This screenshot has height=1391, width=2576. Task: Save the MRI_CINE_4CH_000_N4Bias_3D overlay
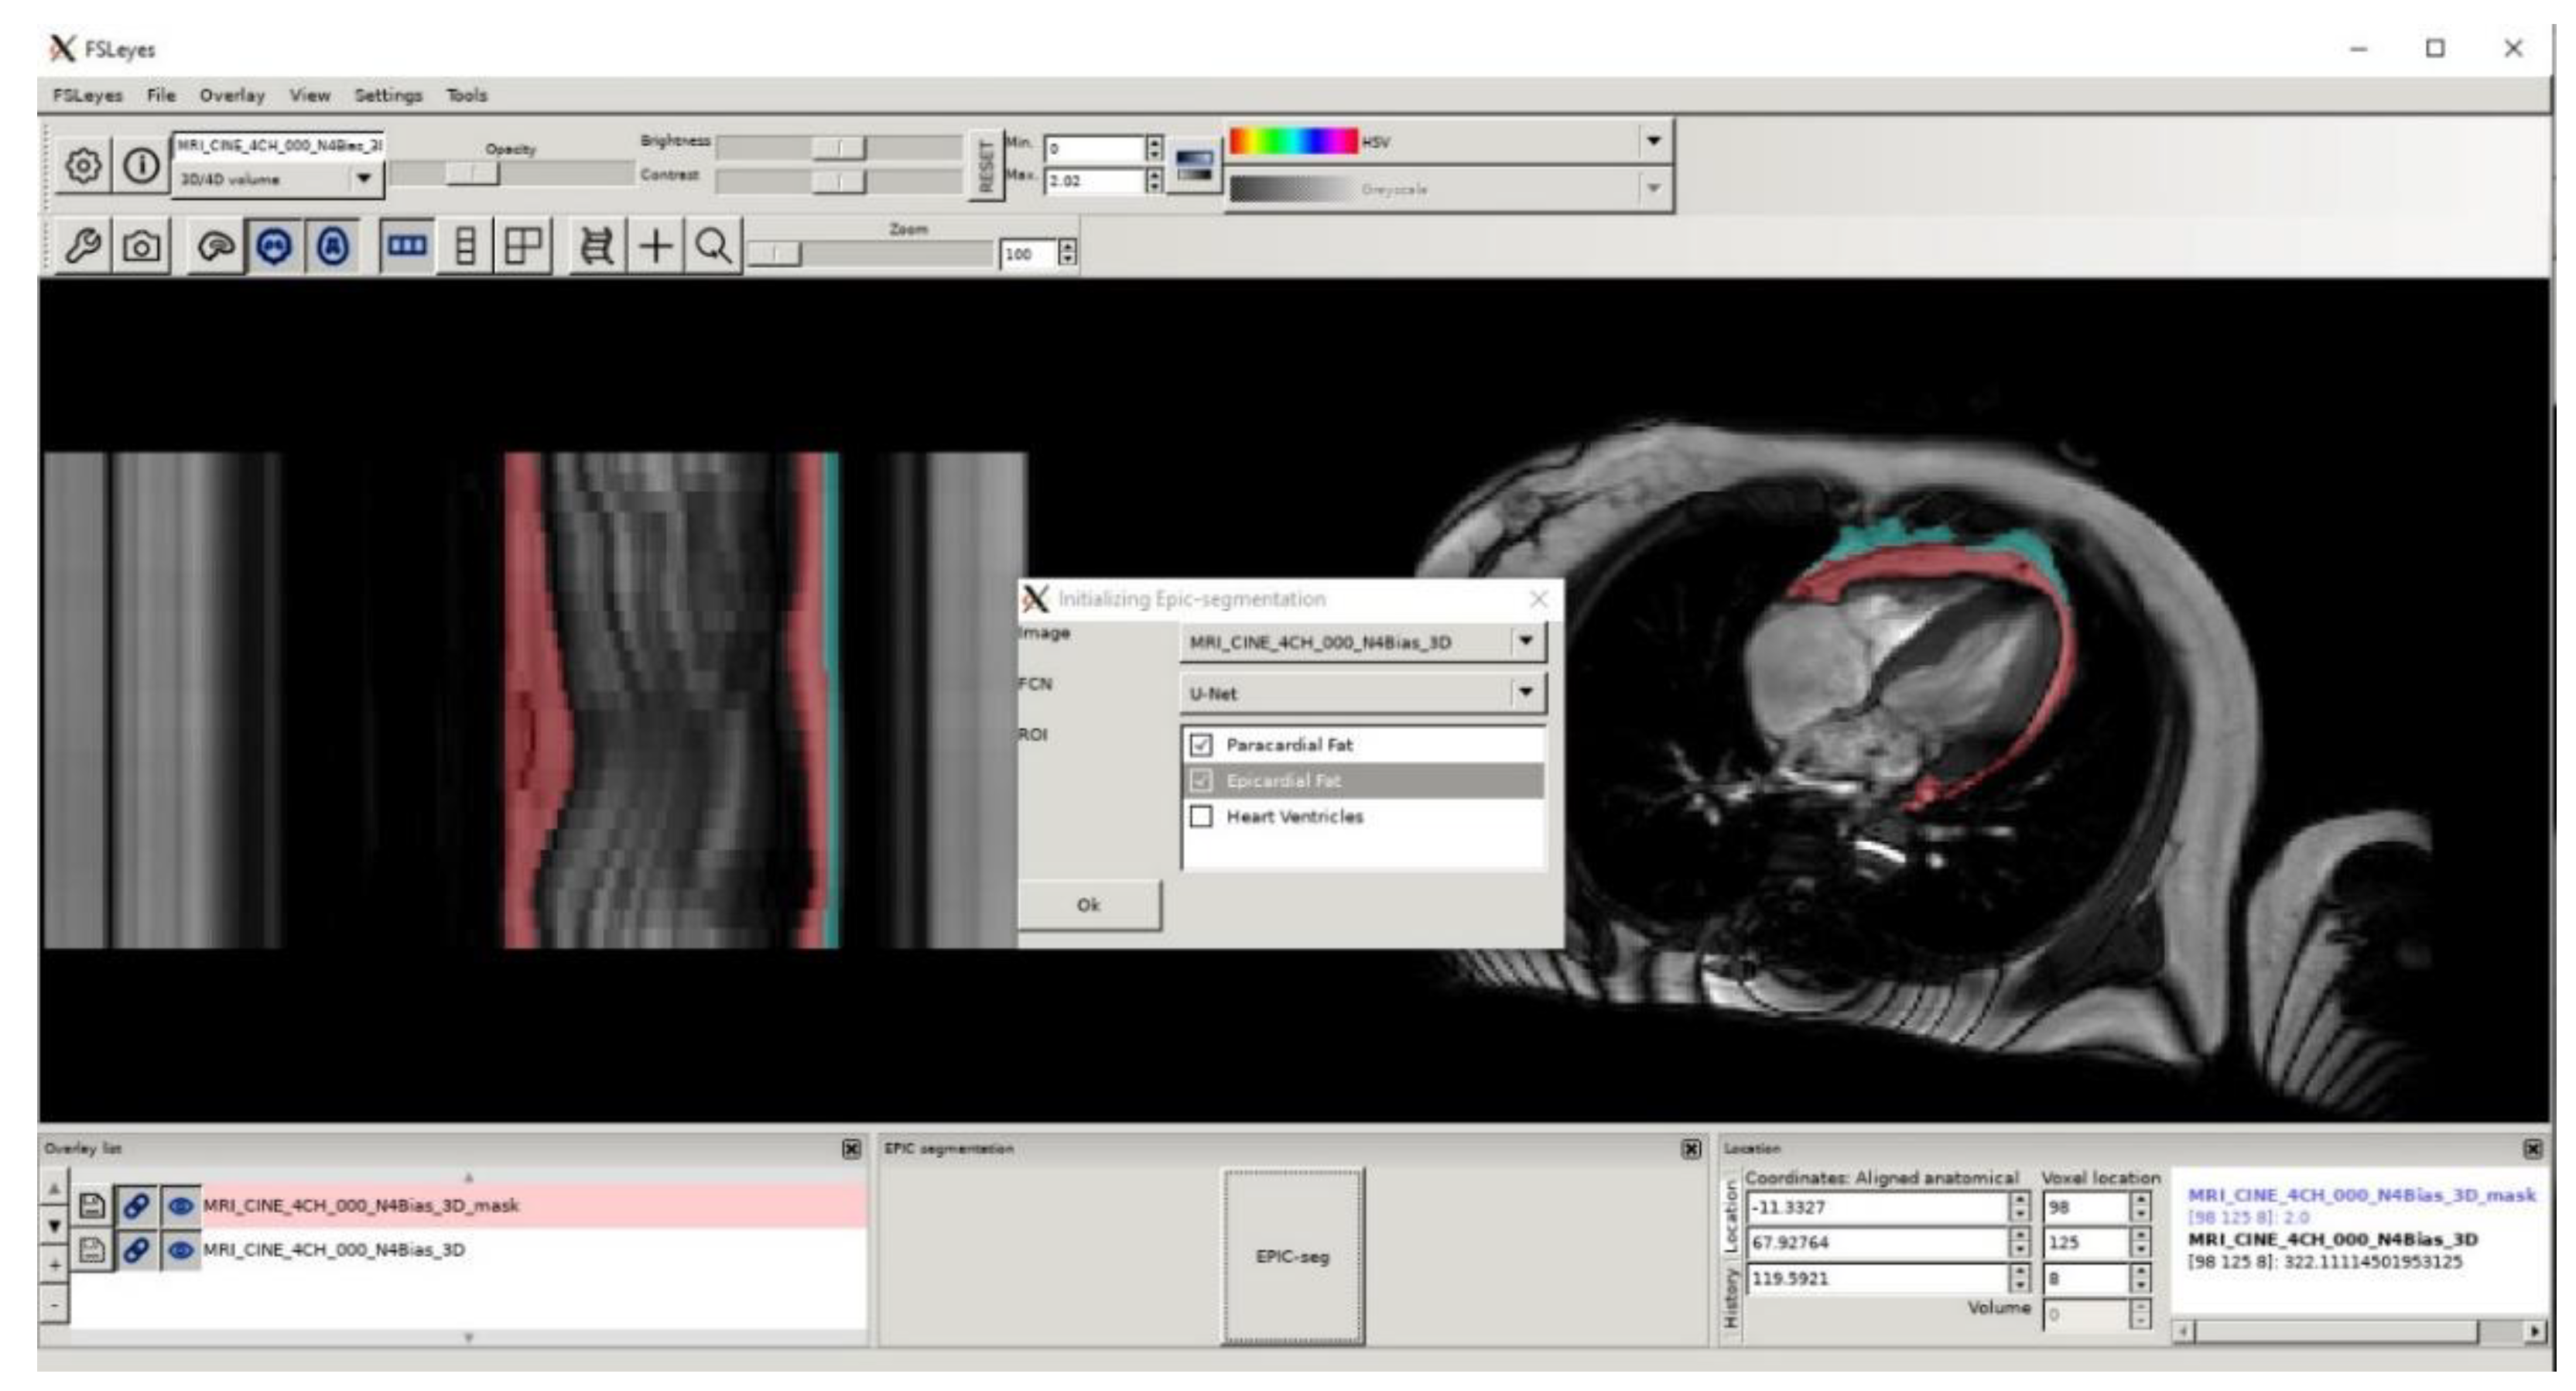92,1250
